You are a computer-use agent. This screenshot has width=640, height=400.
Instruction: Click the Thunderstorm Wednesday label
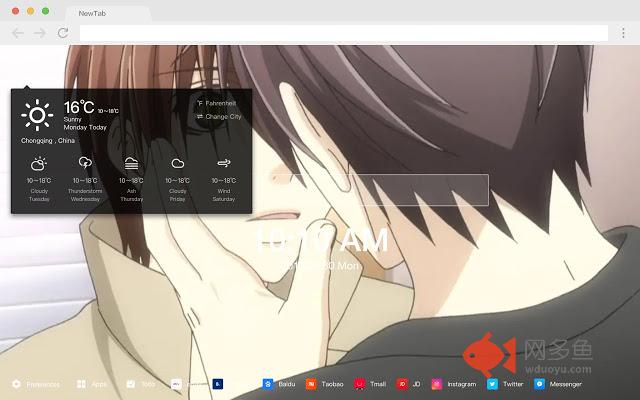(x=85, y=195)
